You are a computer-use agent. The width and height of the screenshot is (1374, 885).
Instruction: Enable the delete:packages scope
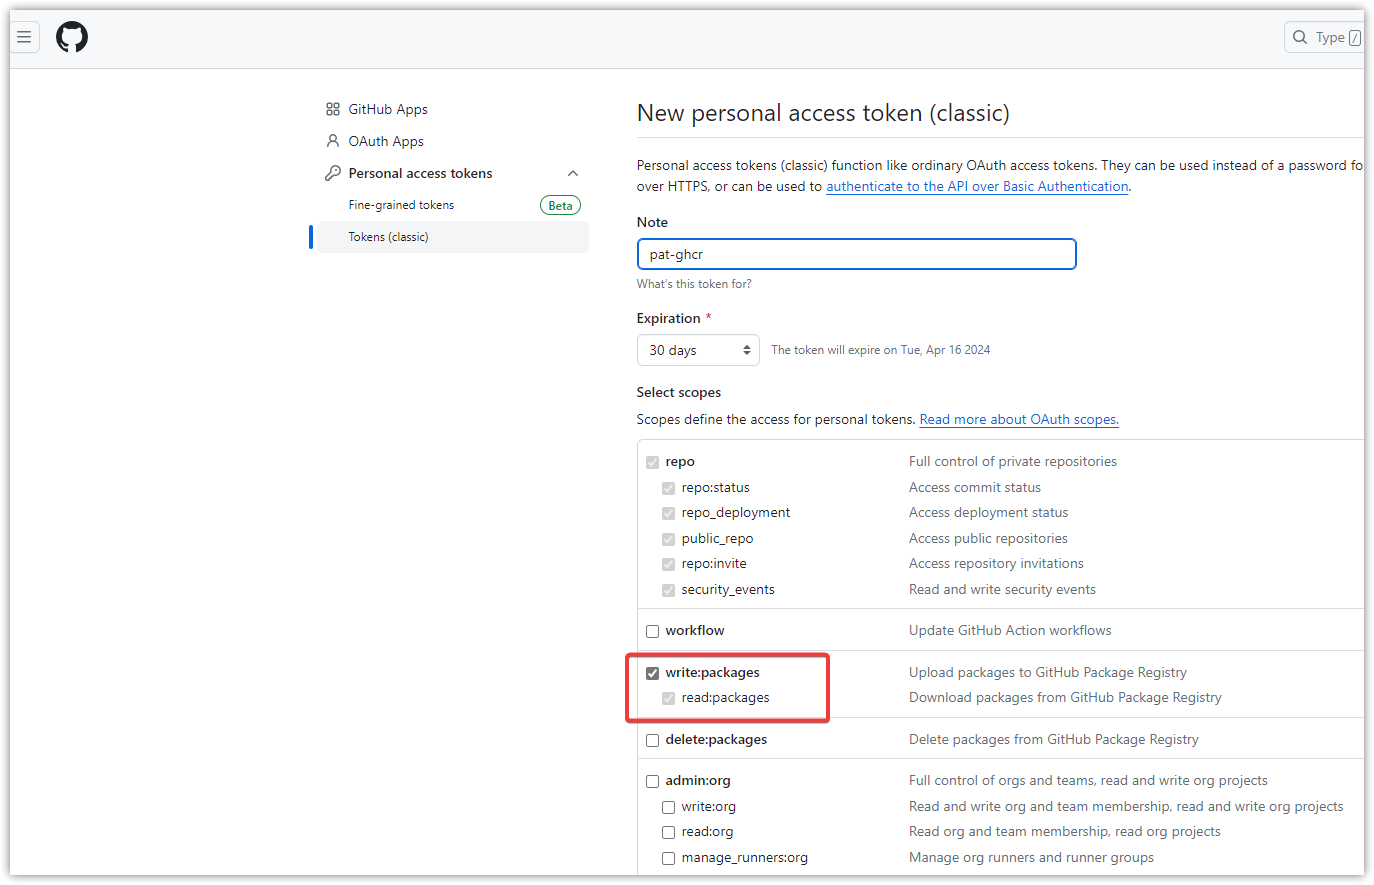[x=652, y=739]
